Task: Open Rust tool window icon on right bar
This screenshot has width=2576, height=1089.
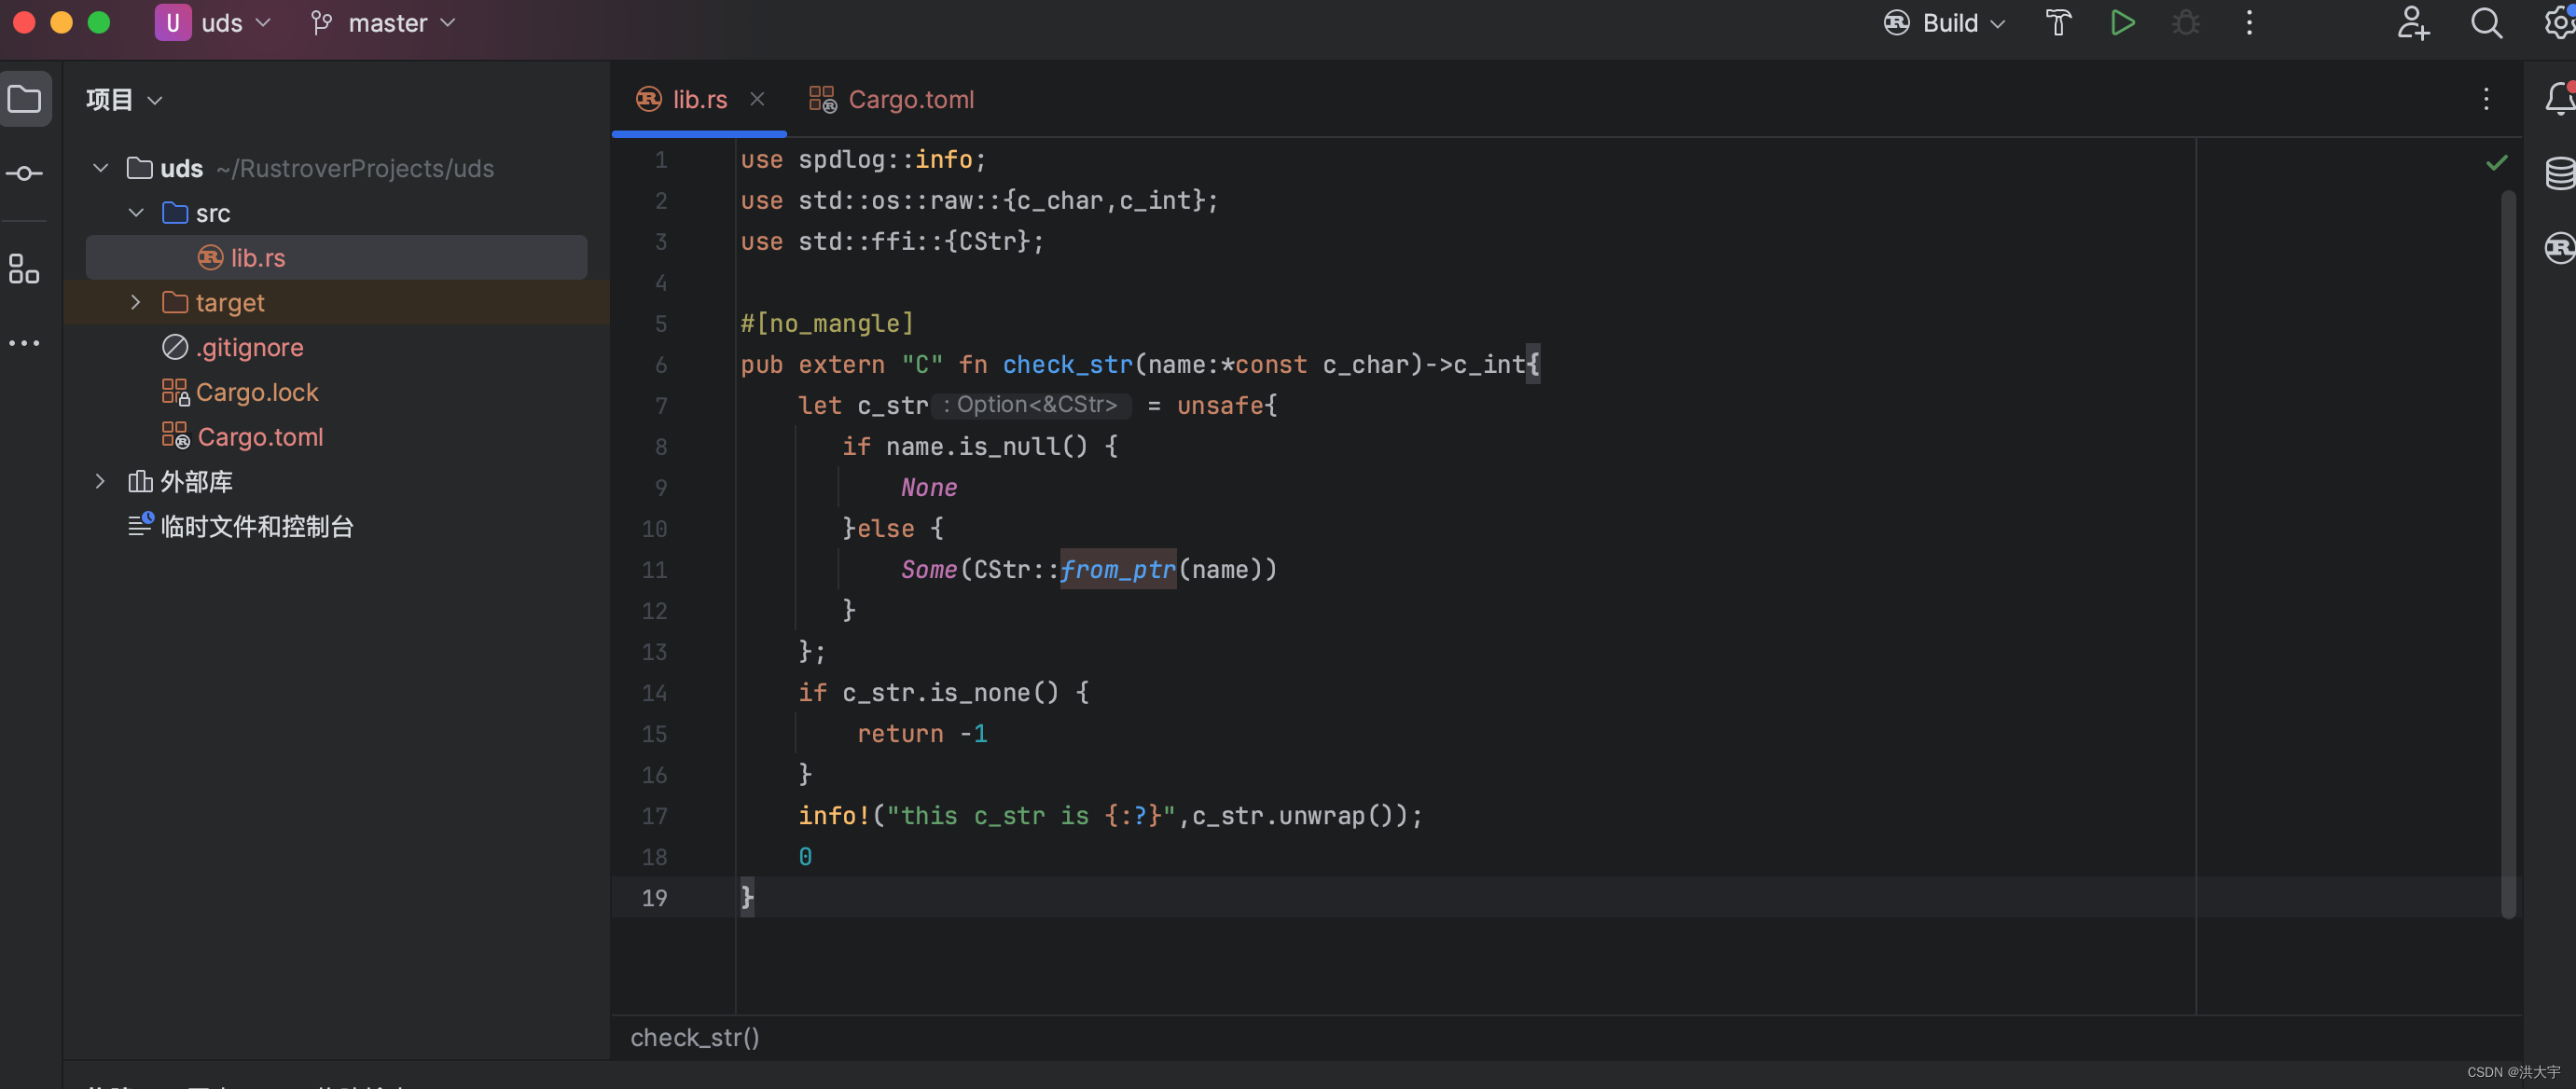Action: tap(2558, 247)
